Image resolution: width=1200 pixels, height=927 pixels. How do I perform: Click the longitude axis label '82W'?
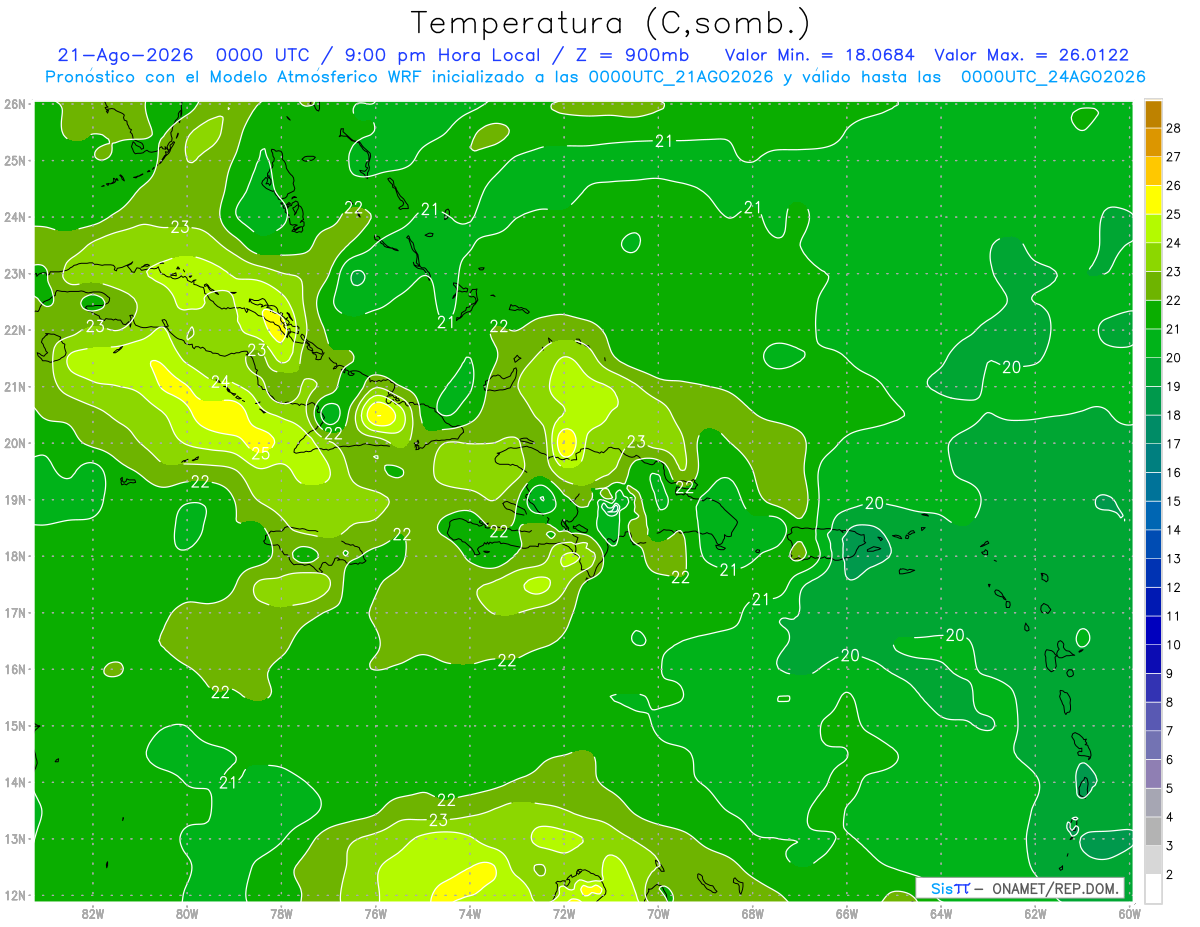click(x=93, y=913)
